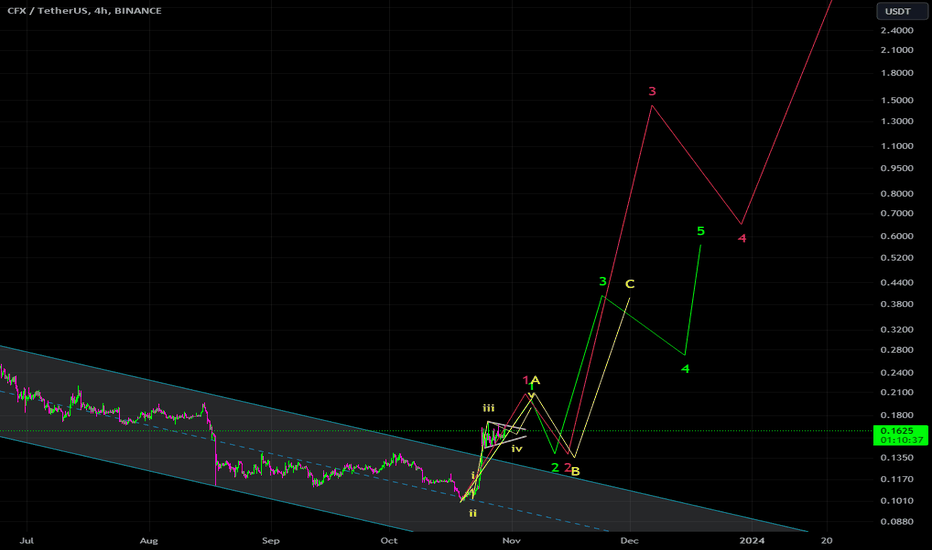Select the ii sub-wave label
The image size is (932, 550).
[473, 513]
